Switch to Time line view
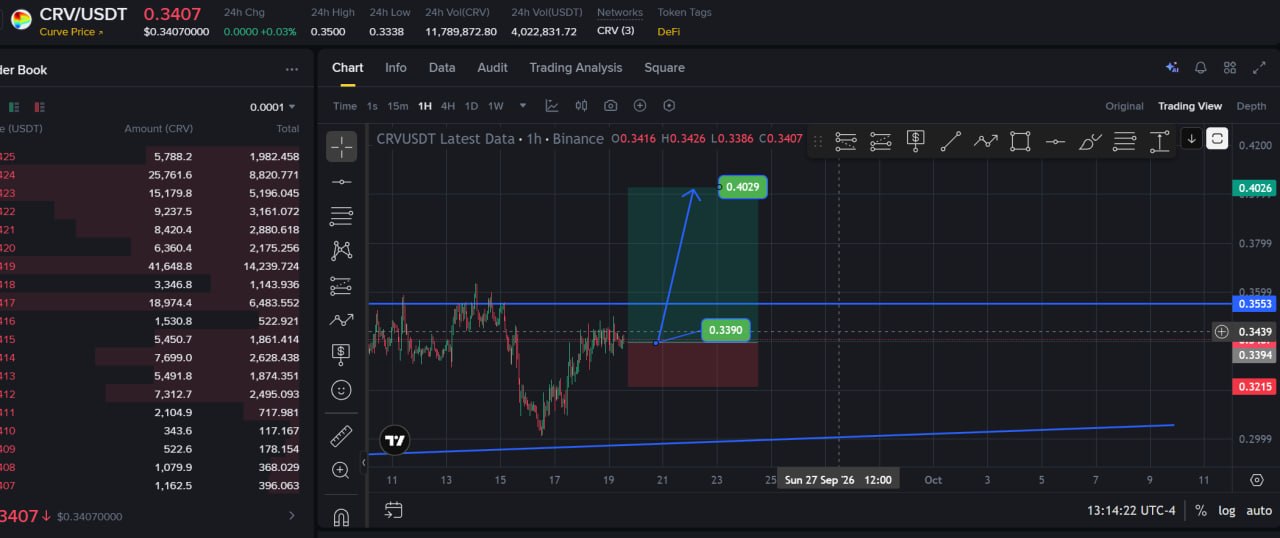The width and height of the screenshot is (1280, 538). [345, 106]
